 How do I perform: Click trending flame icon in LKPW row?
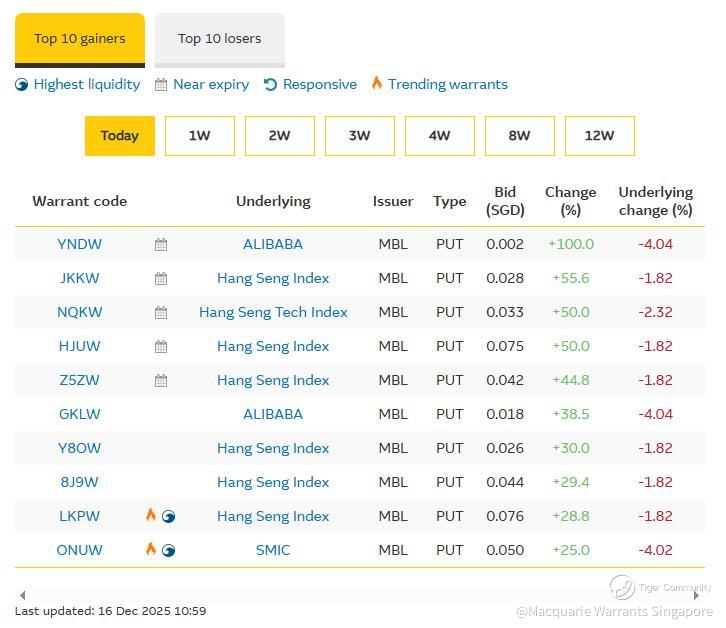151,515
